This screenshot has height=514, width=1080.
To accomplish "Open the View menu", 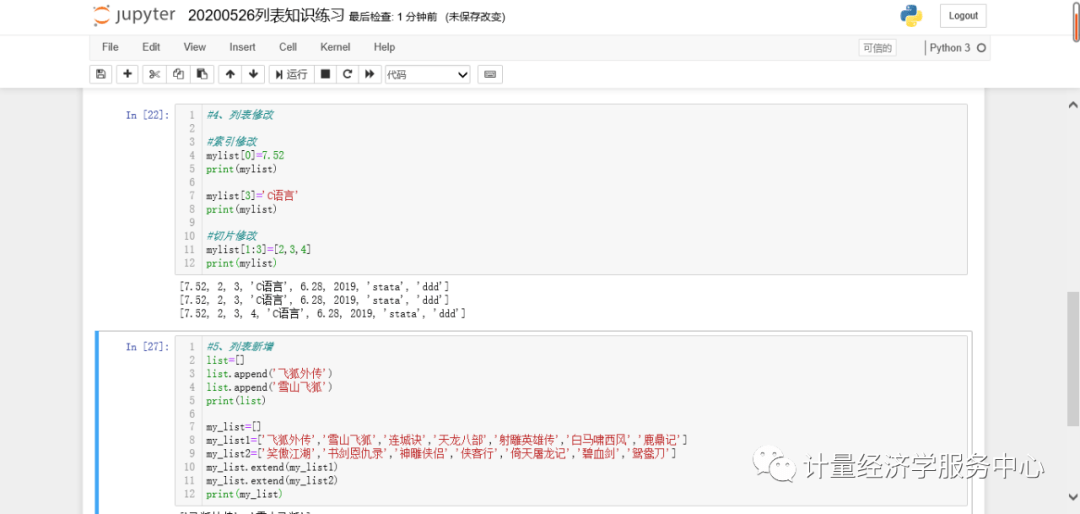I will click(x=194, y=47).
